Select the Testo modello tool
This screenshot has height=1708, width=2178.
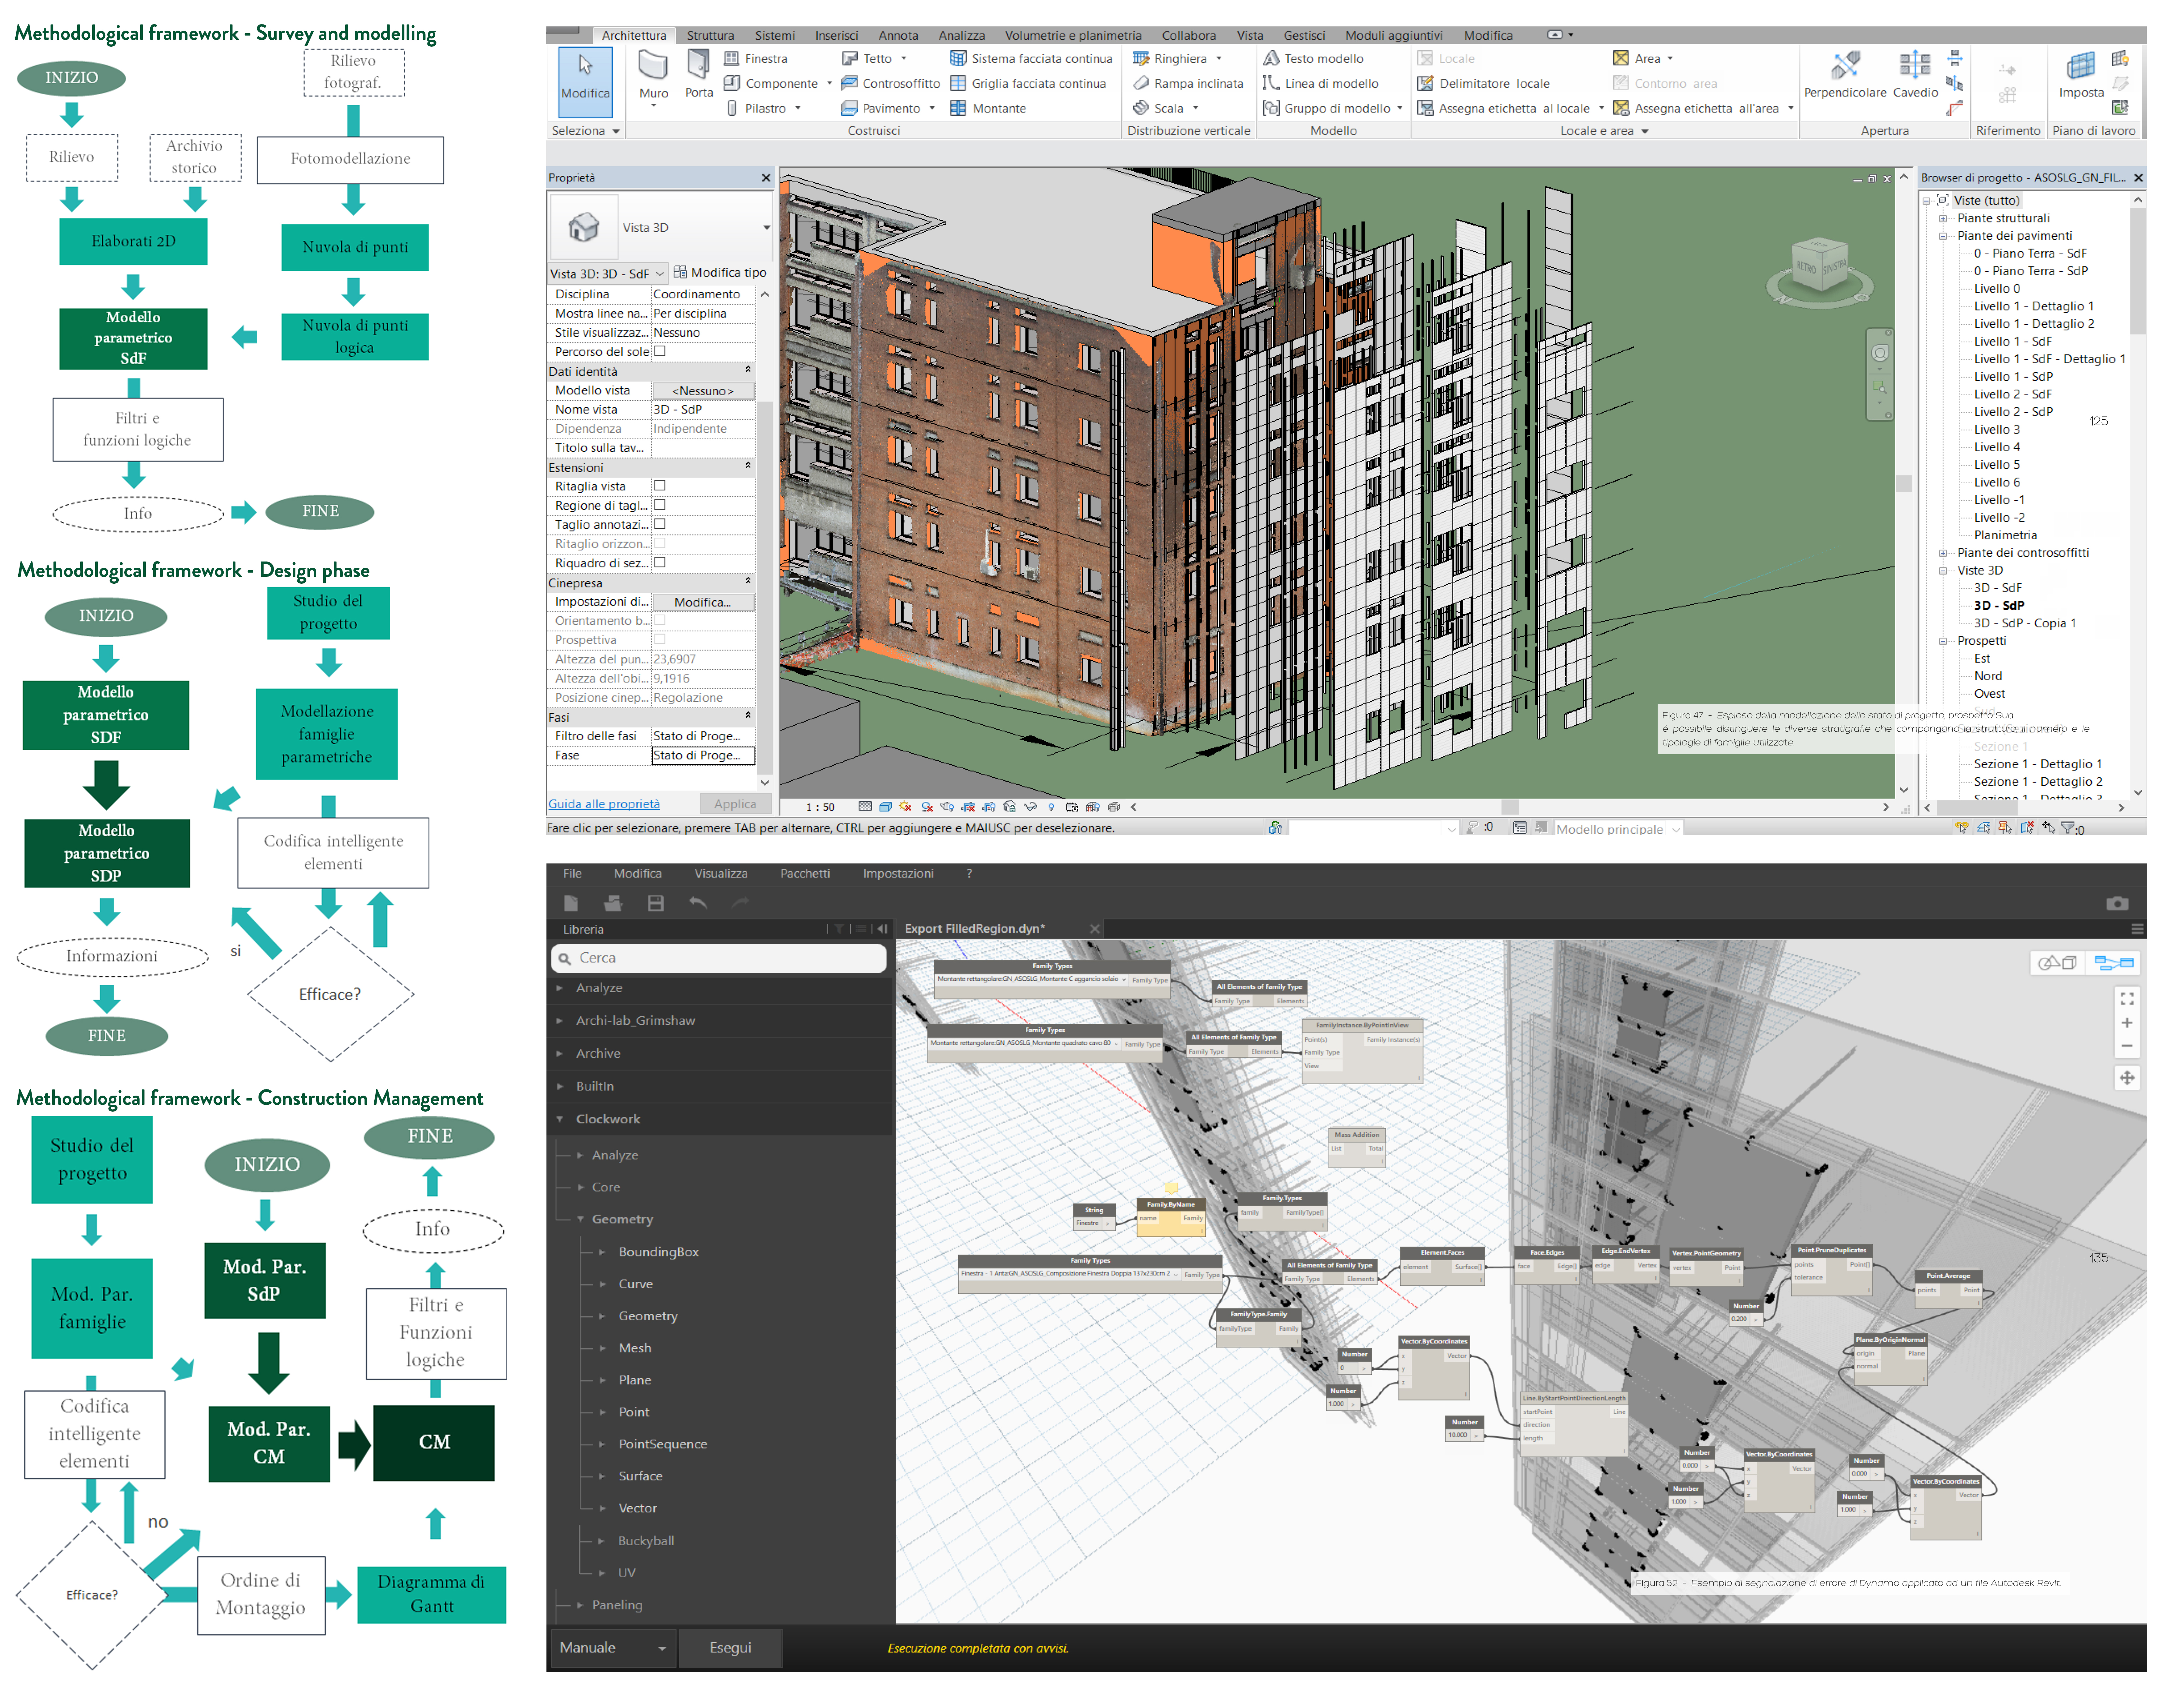point(1313,59)
